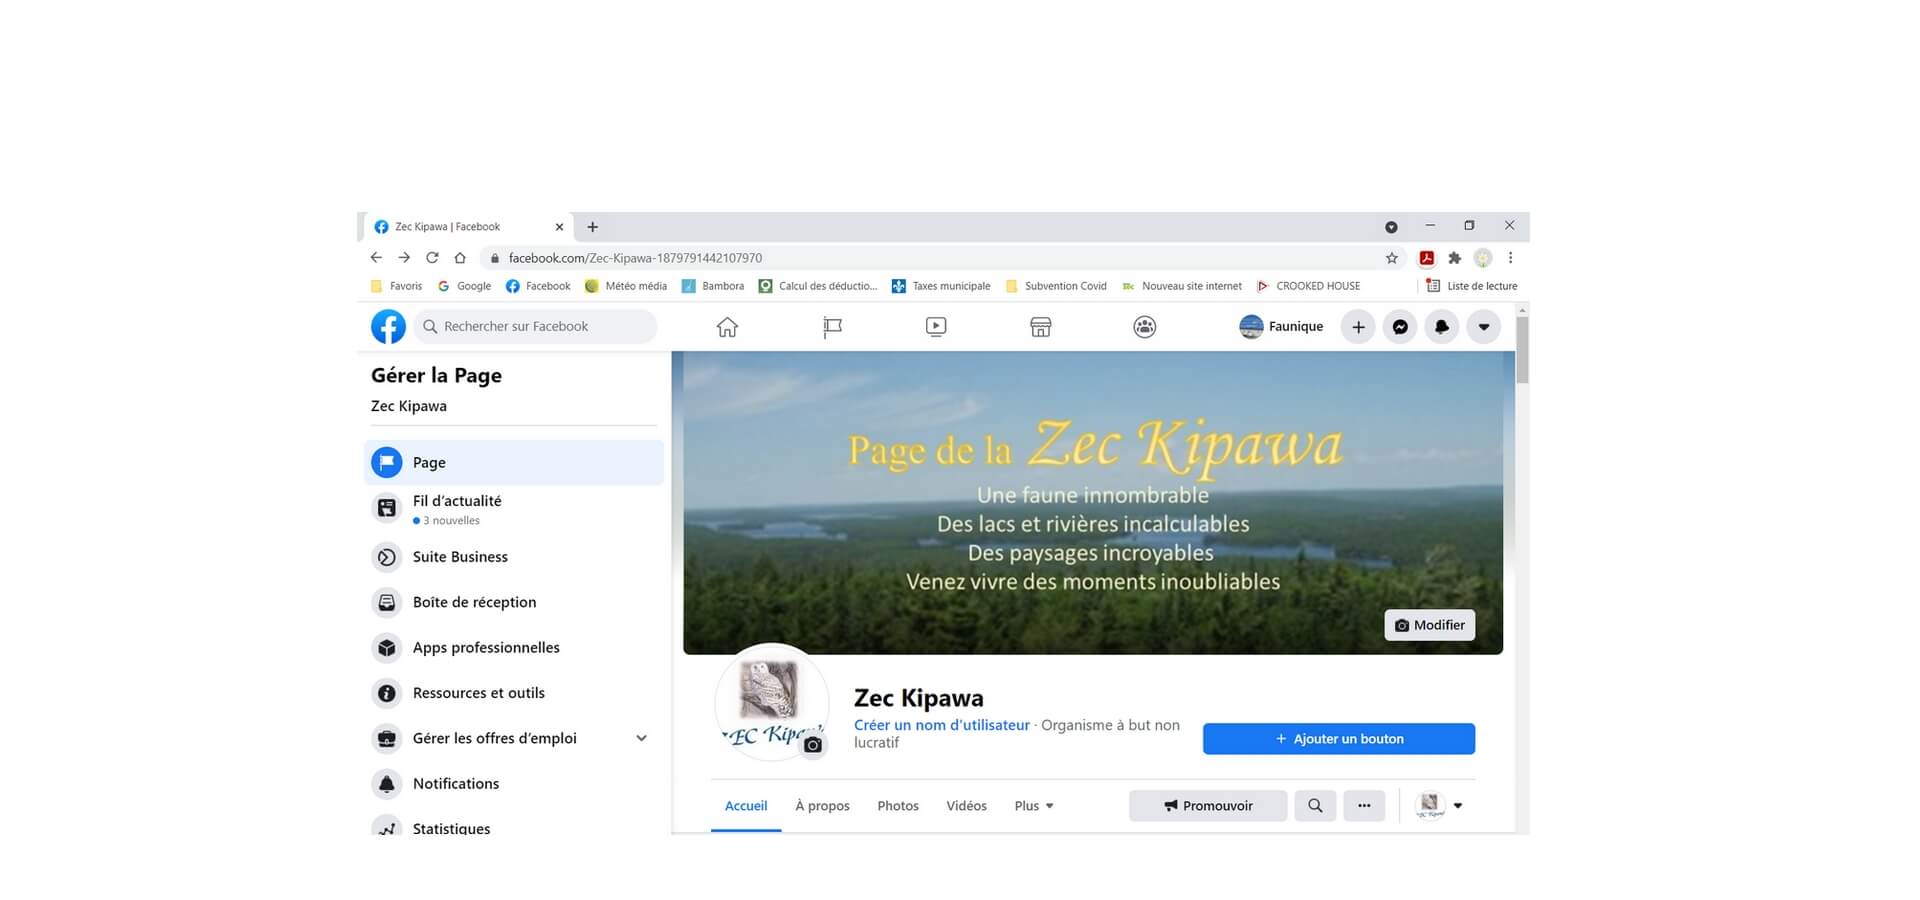
Task: Click the Modifier cover photo button
Action: point(1430,625)
